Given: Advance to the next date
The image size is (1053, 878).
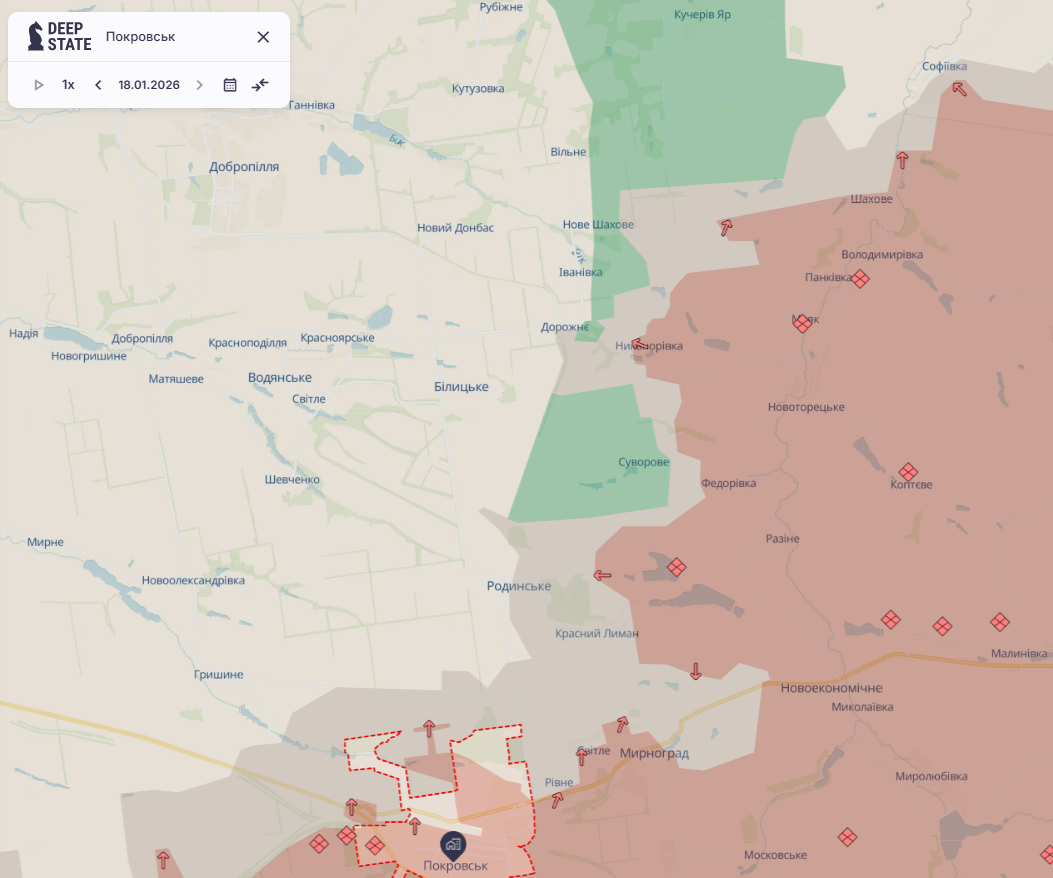Looking at the screenshot, I should pos(199,85).
